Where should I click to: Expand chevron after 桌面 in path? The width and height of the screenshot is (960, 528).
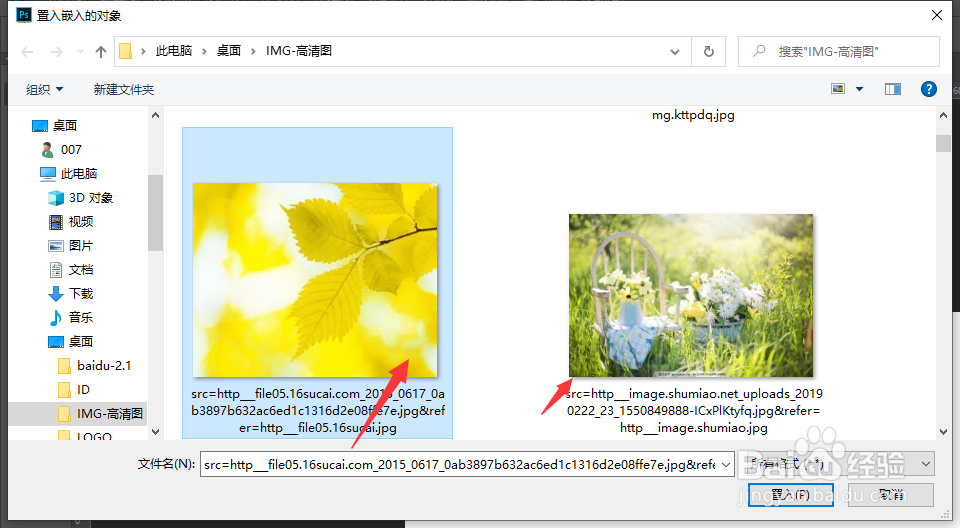click(253, 51)
